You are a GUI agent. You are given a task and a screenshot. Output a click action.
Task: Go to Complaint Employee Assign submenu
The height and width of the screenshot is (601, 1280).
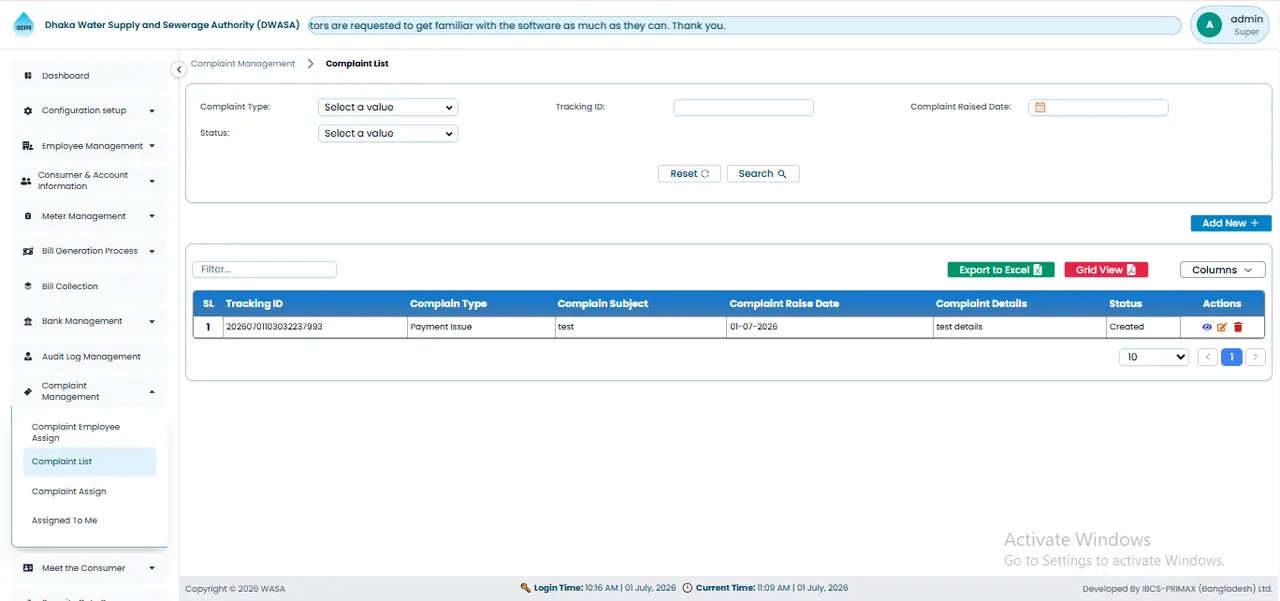[89, 432]
